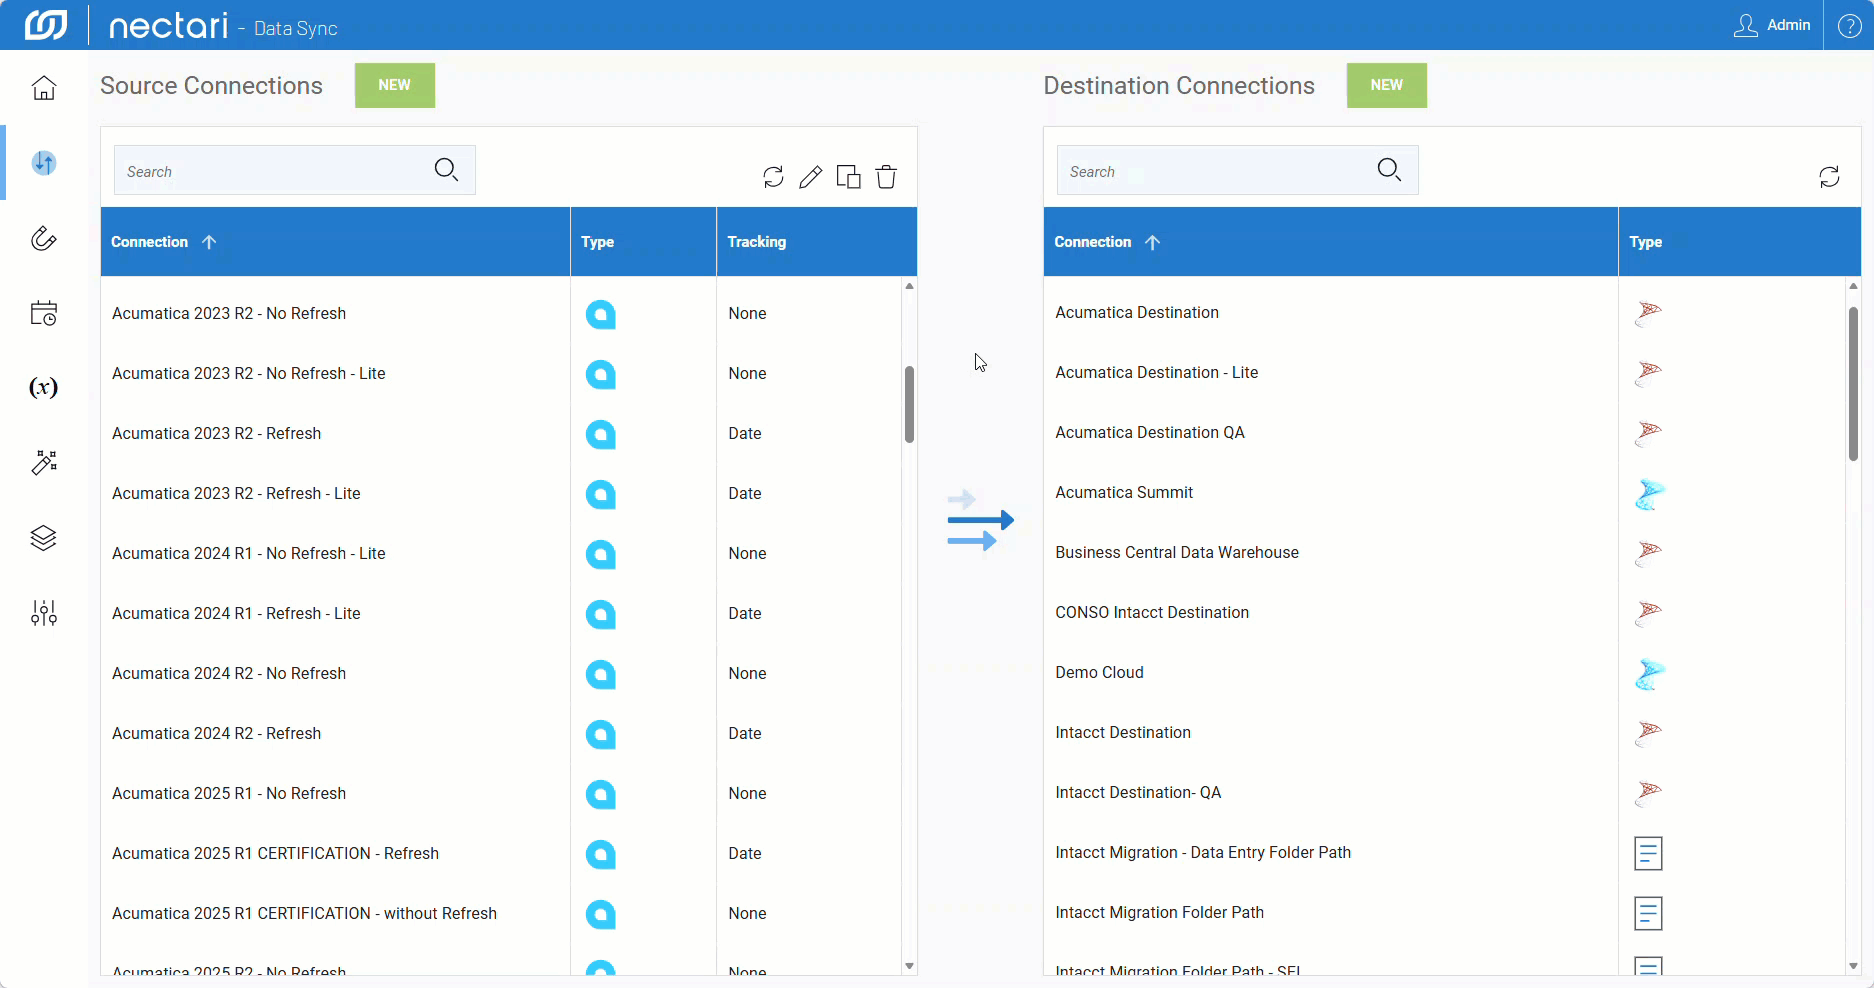Select Acumatica 2023 R2 - Refresh row

(500, 434)
